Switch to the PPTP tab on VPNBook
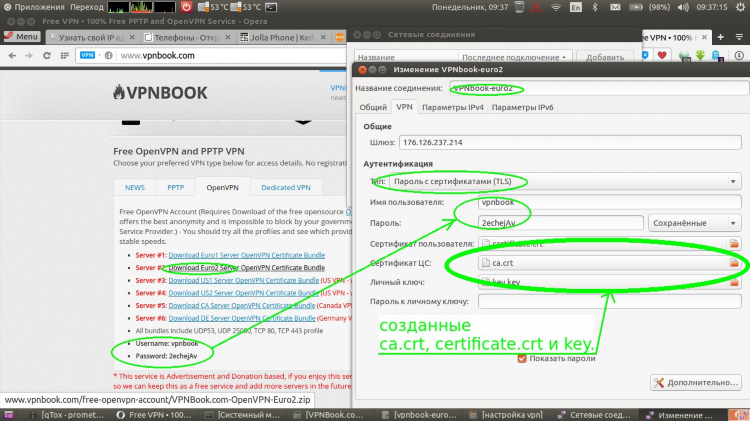Image resolution: width=750 pixels, height=421 pixels. (176, 188)
